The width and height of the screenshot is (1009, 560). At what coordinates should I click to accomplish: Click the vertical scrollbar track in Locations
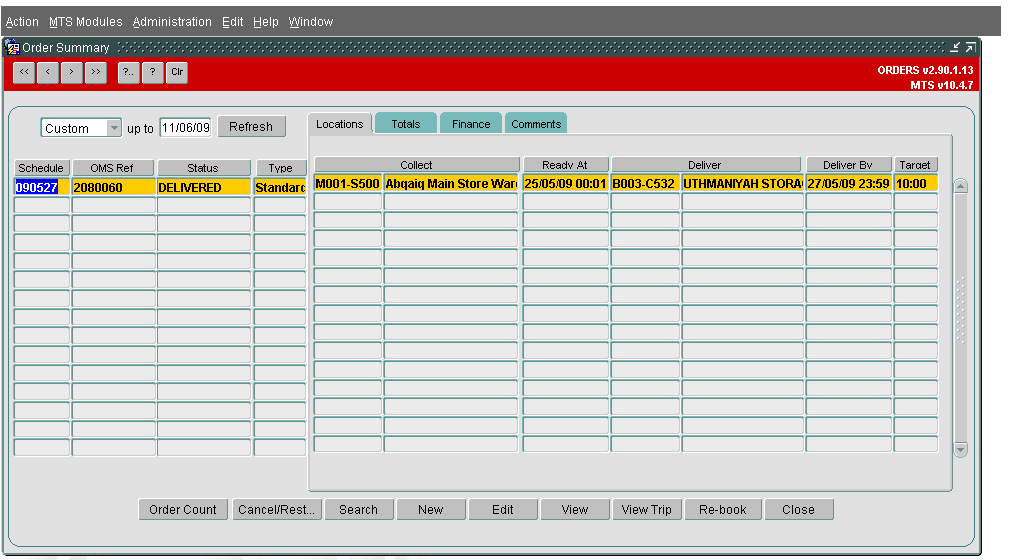point(961,318)
